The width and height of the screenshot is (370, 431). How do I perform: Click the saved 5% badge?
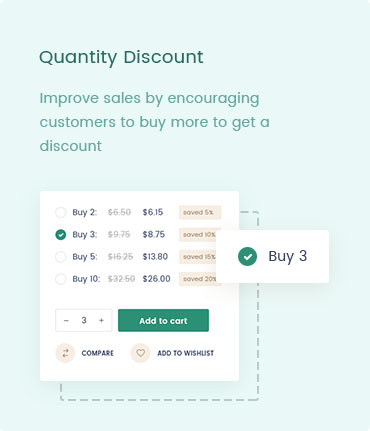200,212
